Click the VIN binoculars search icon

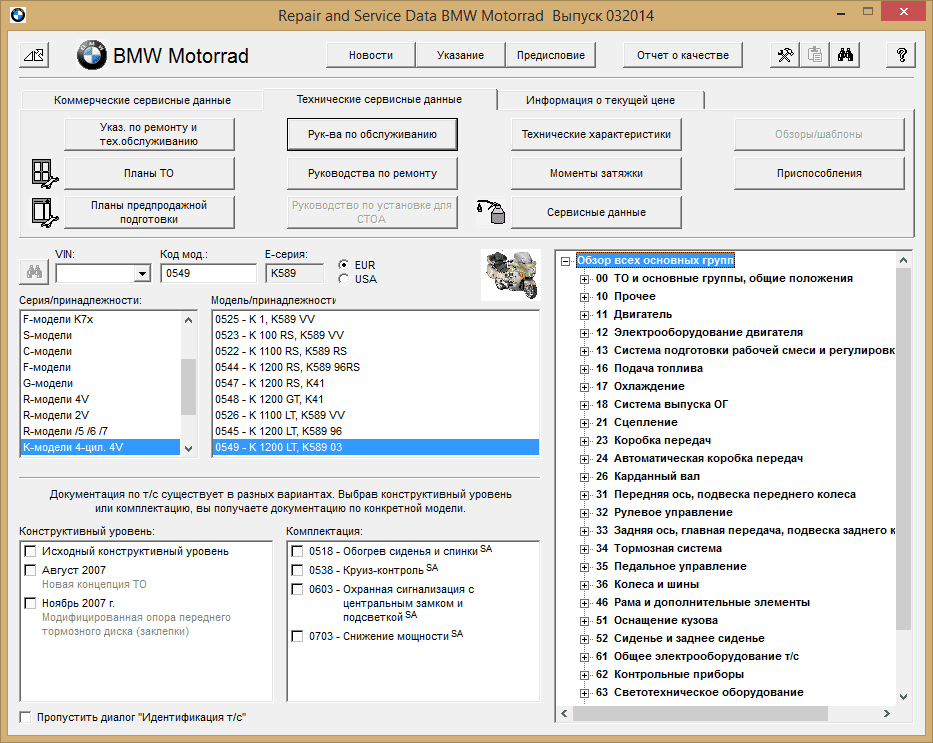coord(34,272)
